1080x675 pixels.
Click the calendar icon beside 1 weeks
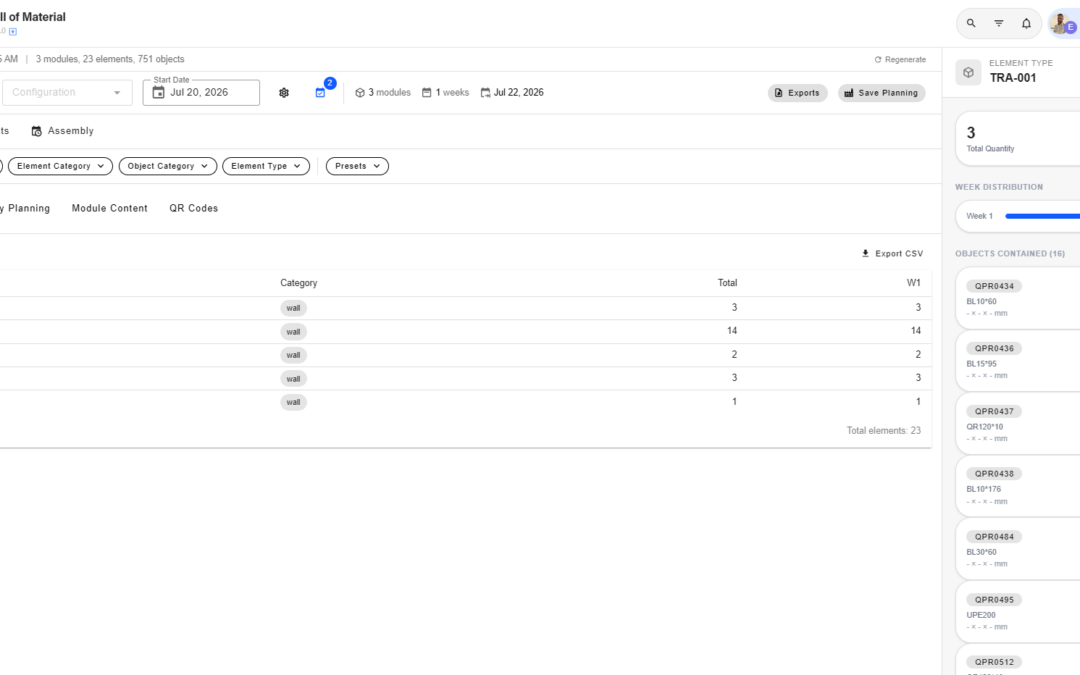(x=426, y=92)
